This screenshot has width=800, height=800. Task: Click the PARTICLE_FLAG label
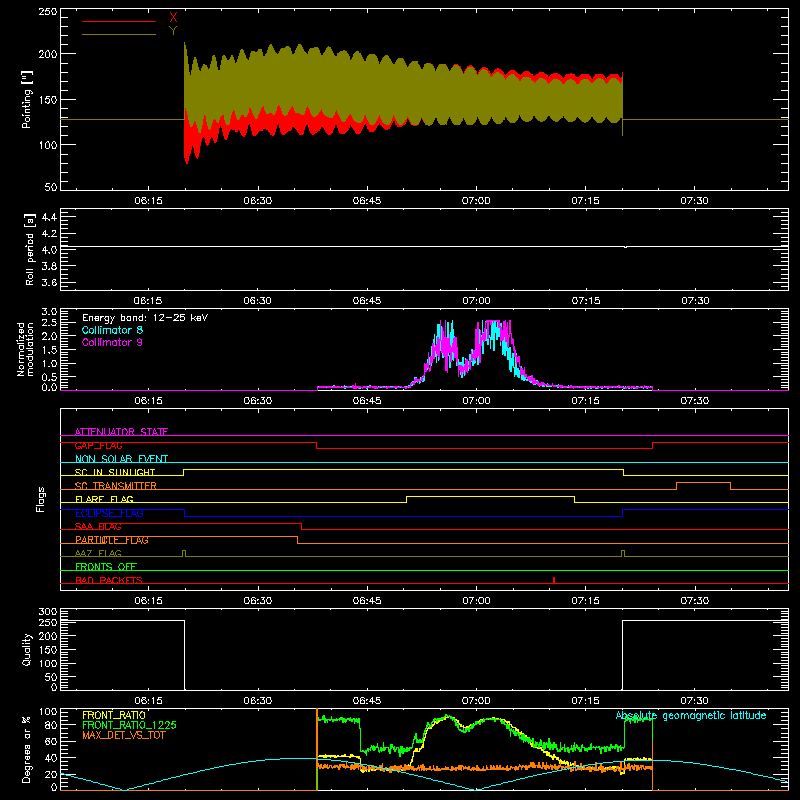click(x=112, y=540)
